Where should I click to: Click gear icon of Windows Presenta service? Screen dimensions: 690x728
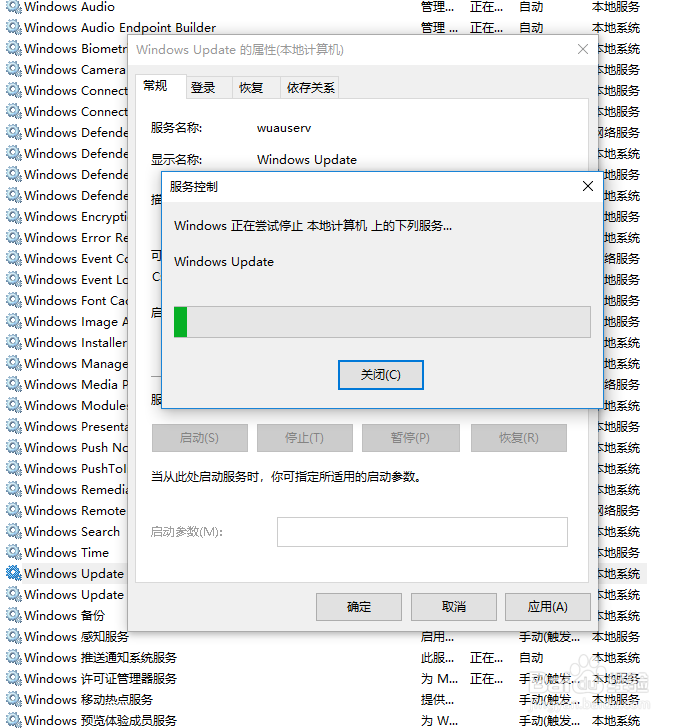point(13,426)
